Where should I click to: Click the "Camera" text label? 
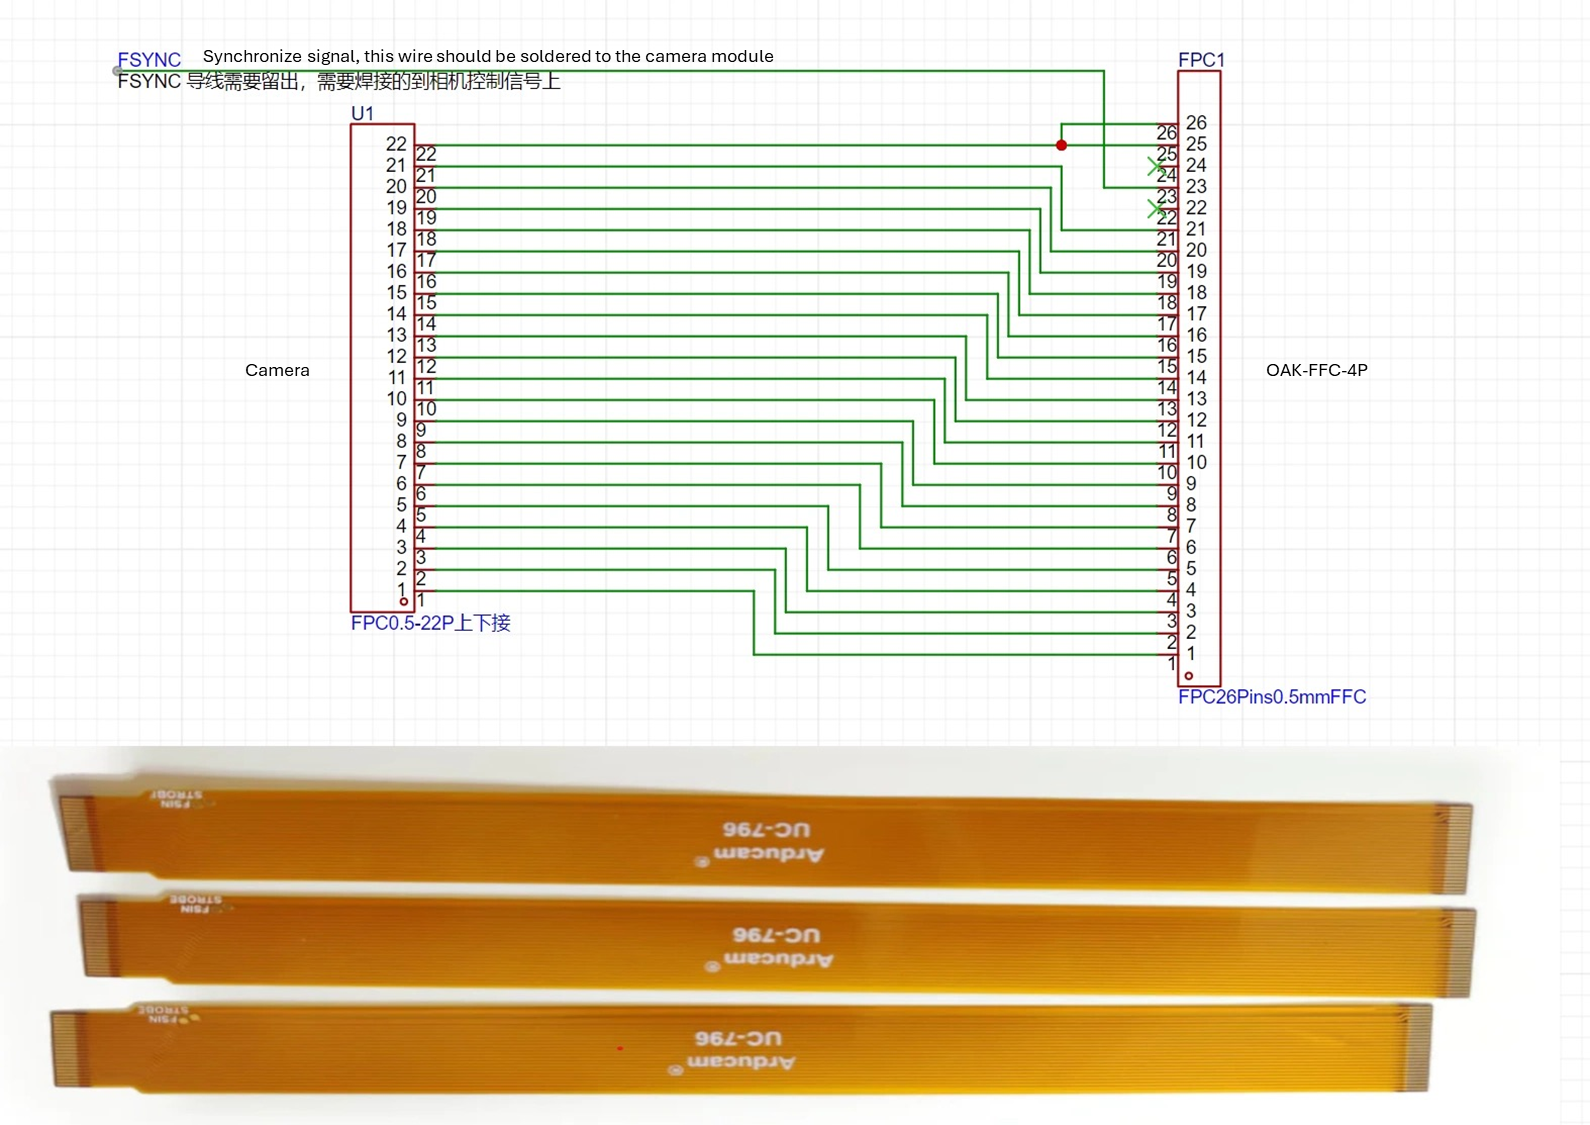(x=277, y=370)
